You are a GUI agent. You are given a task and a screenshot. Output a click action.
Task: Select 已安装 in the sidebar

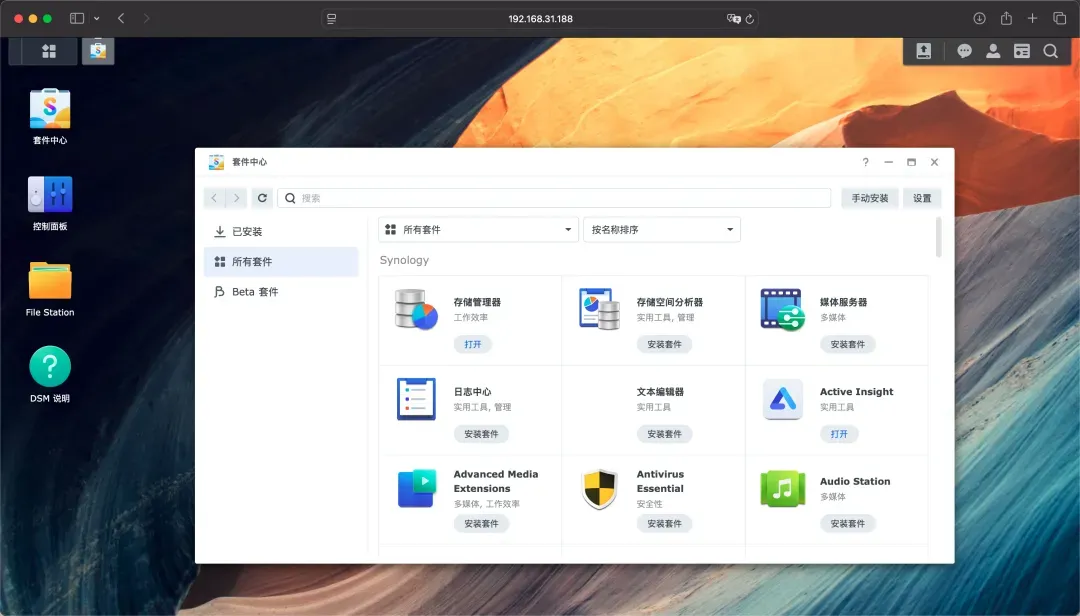tap(281, 232)
